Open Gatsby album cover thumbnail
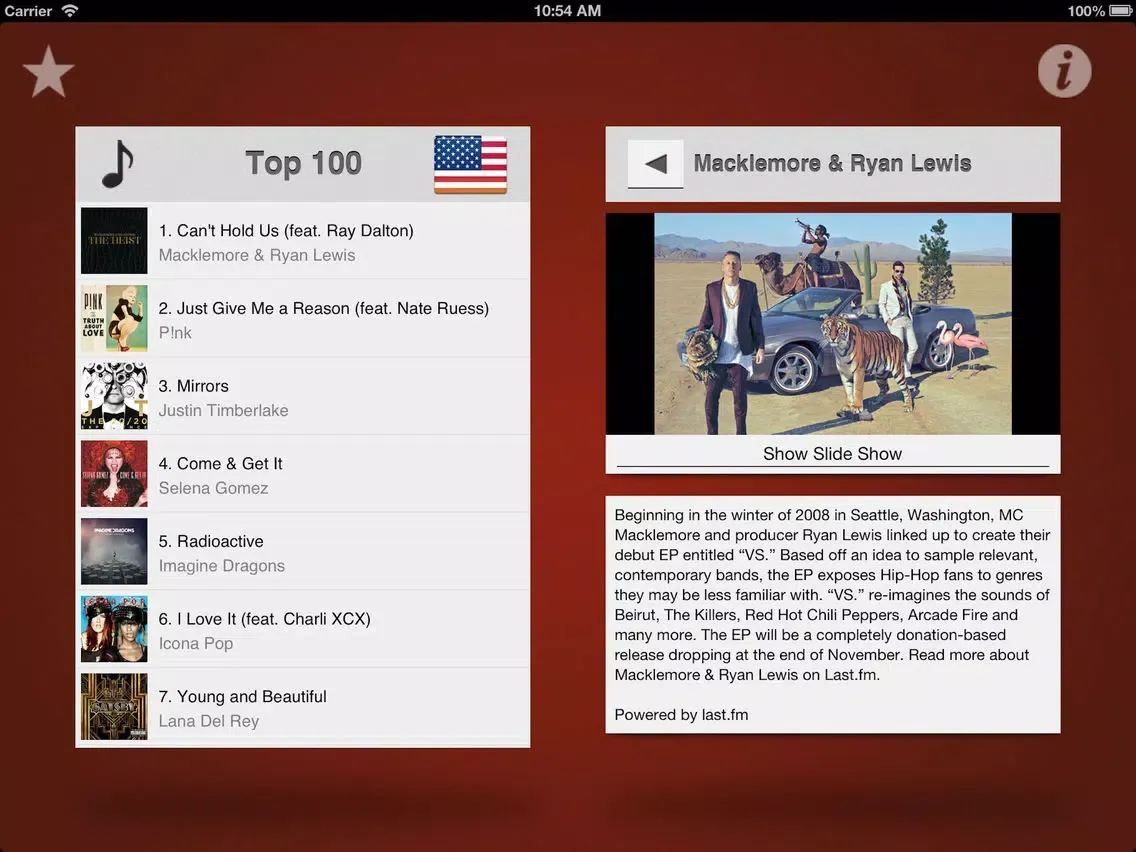1136x852 pixels. 114,706
